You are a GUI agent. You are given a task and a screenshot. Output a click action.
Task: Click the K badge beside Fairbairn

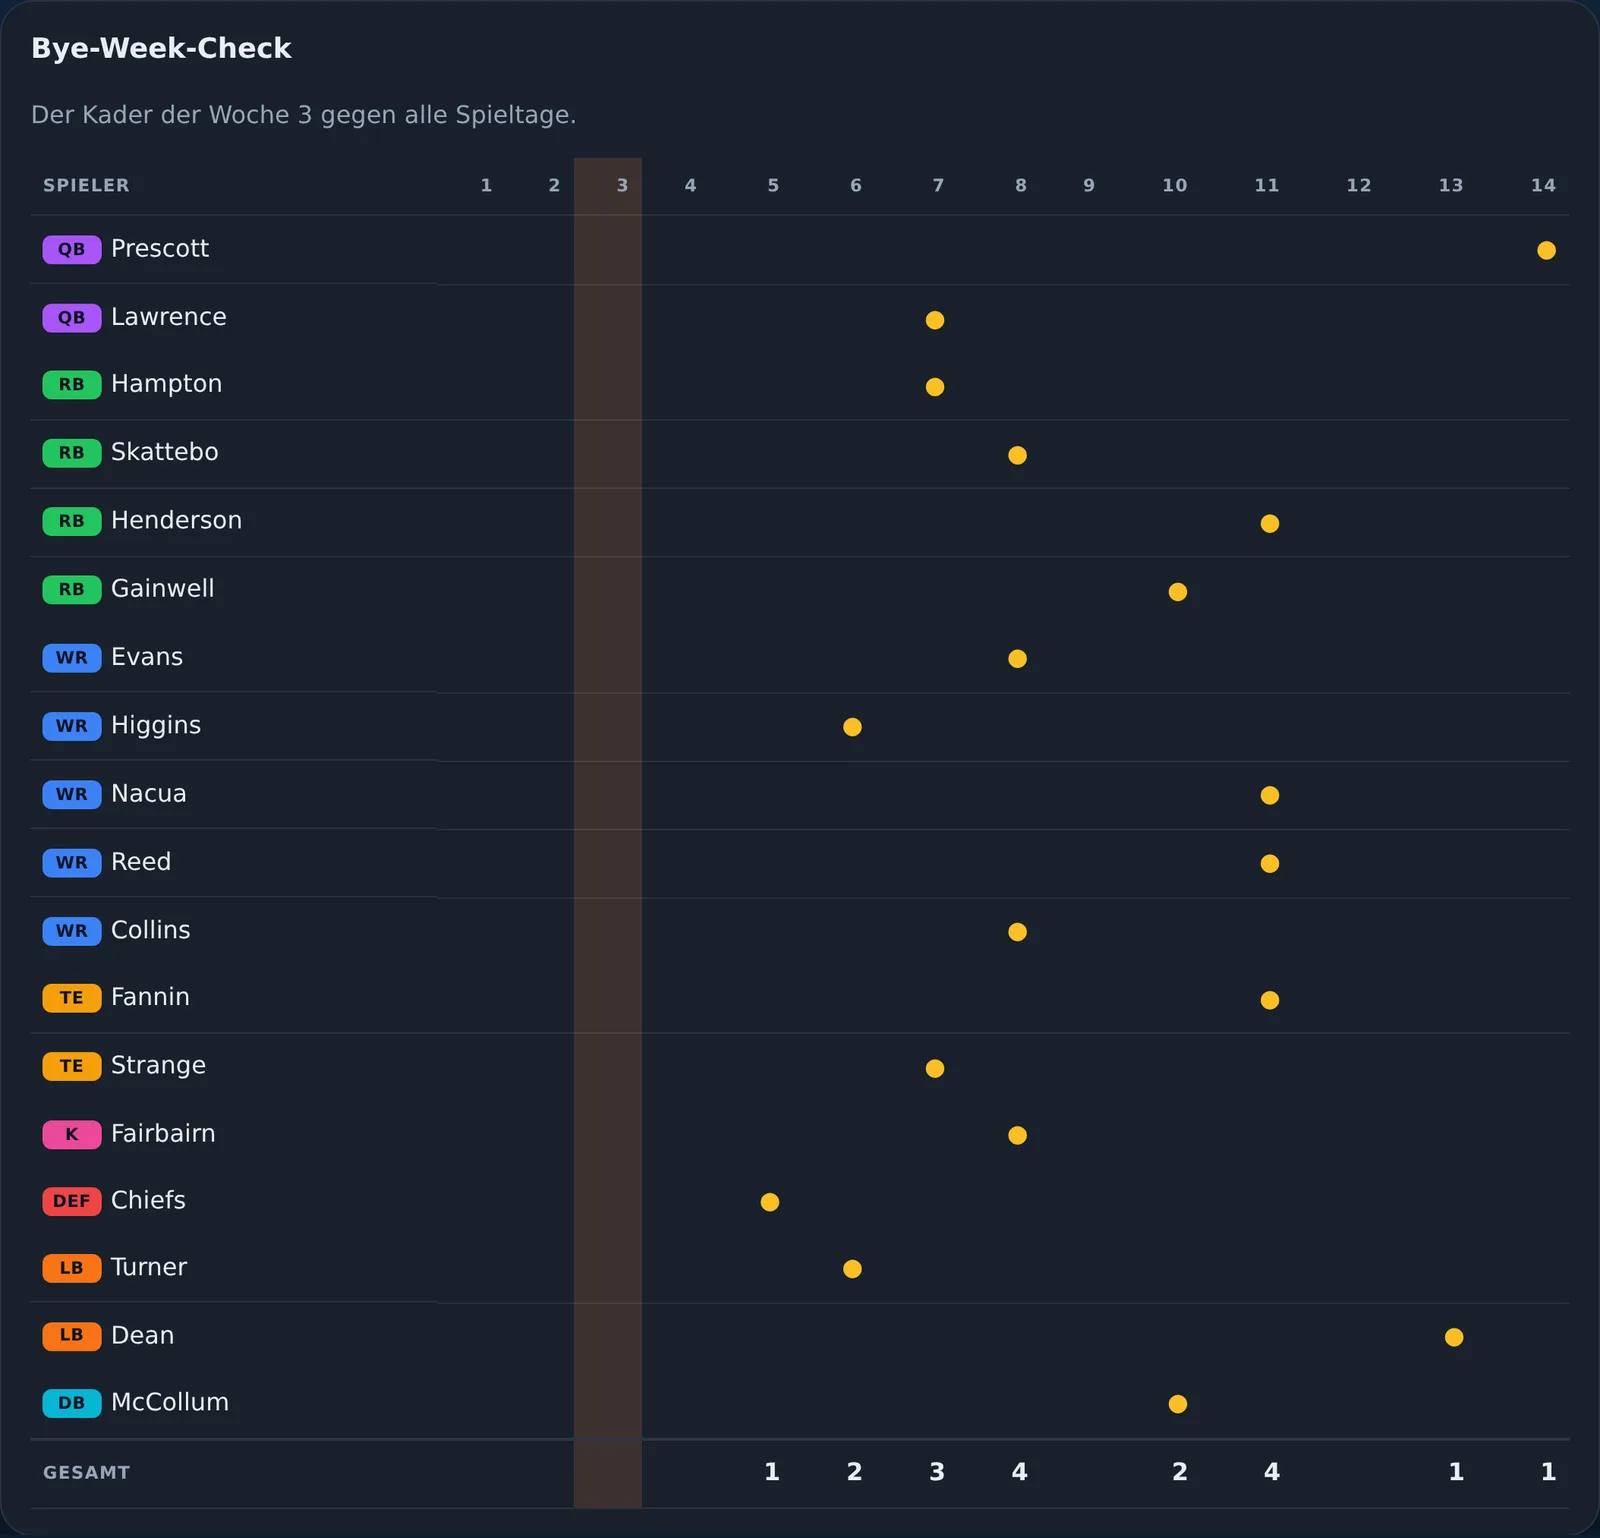pyautogui.click(x=72, y=1134)
